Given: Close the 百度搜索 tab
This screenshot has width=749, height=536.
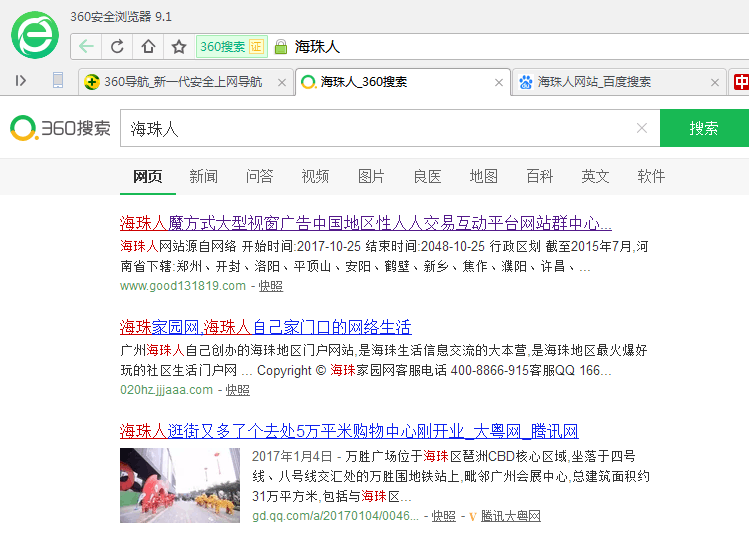Looking at the screenshot, I should [715, 83].
